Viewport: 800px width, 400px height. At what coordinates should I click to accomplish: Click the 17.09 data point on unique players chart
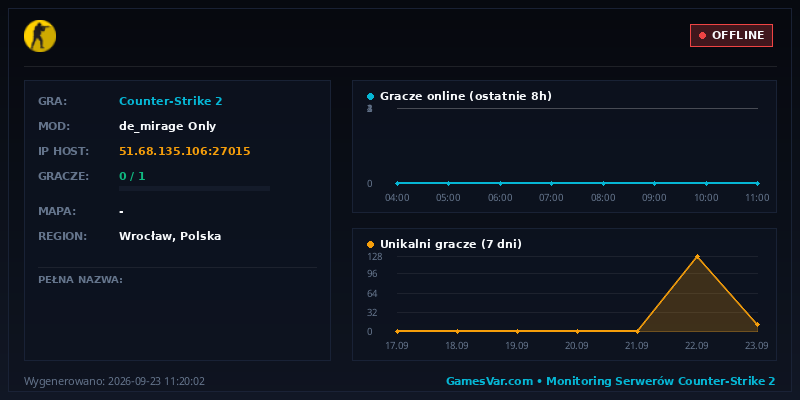tap(397, 331)
